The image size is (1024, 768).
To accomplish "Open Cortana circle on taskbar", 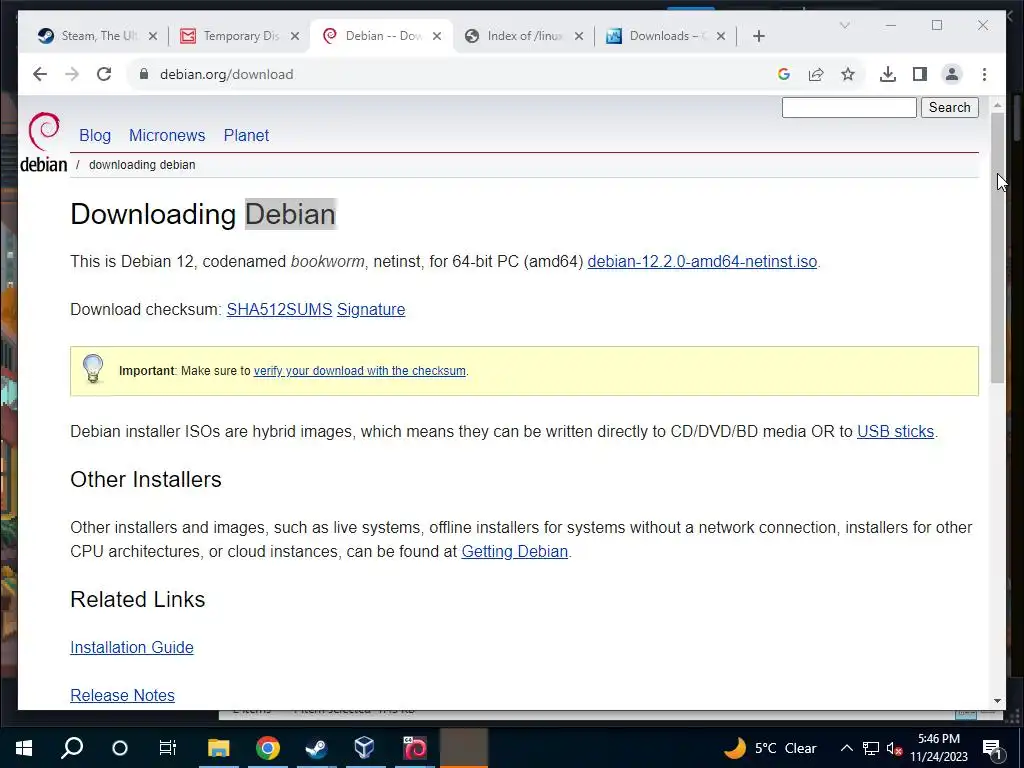I will (x=120, y=748).
